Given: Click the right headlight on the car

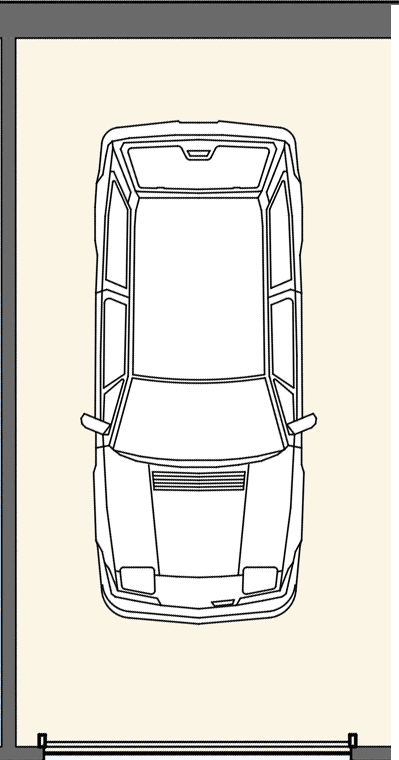Looking at the screenshot, I should click(260, 580).
